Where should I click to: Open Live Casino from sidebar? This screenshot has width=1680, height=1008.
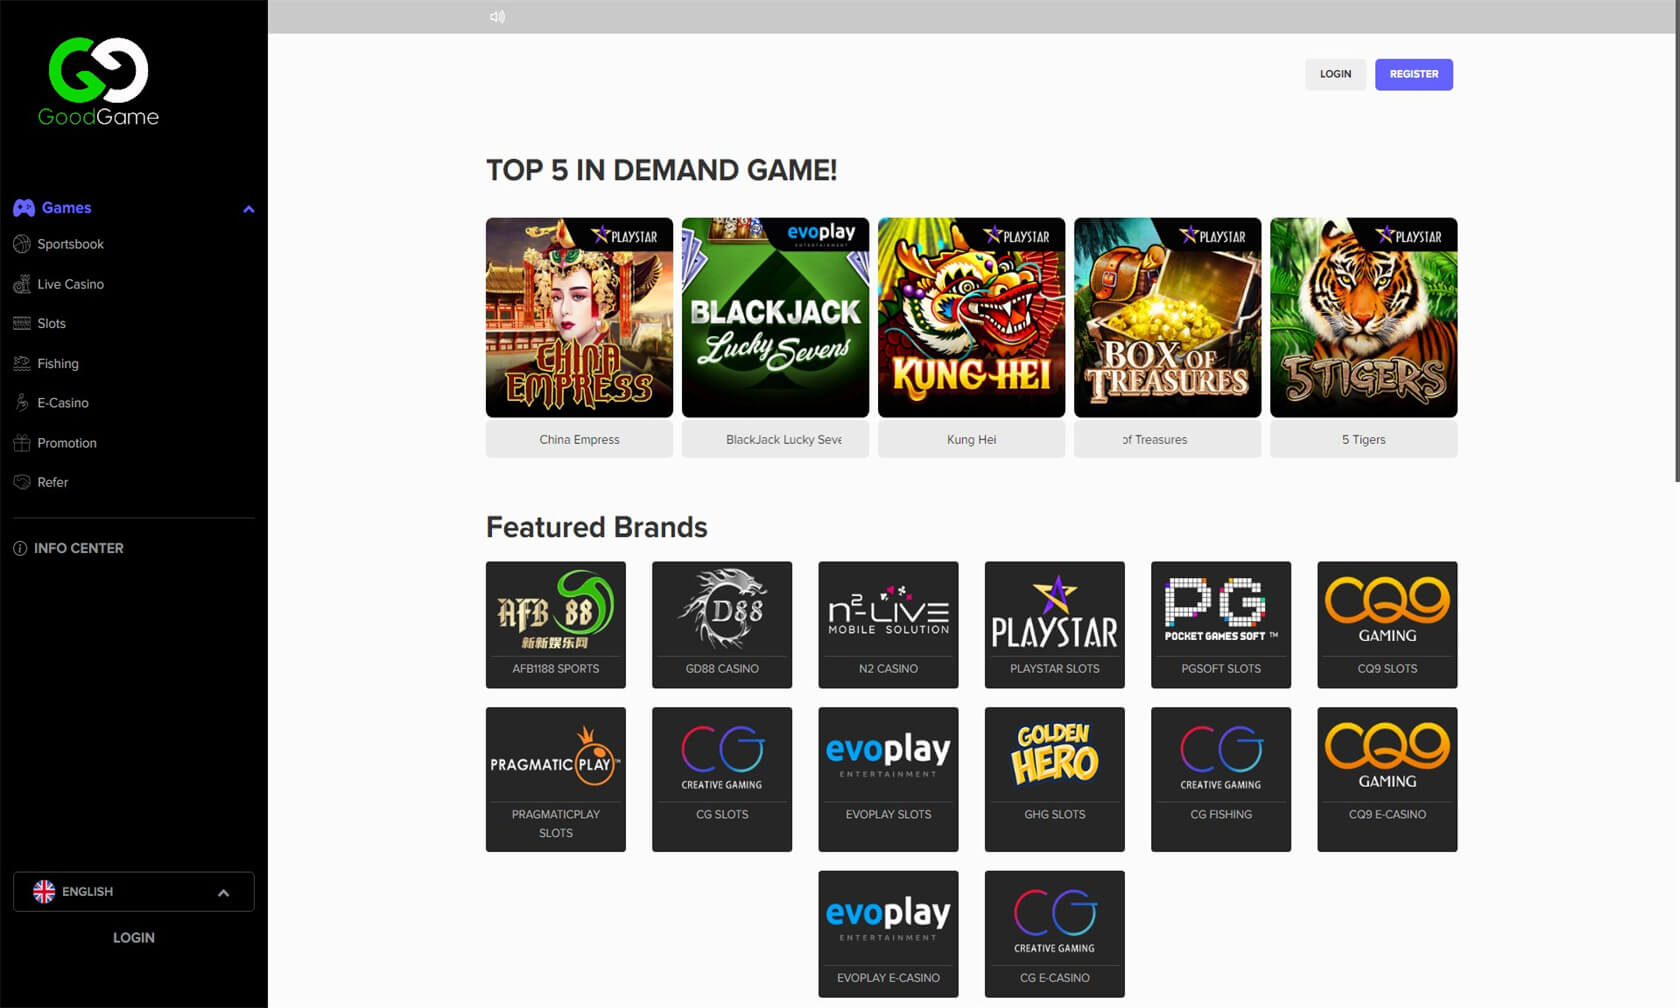[x=70, y=284]
